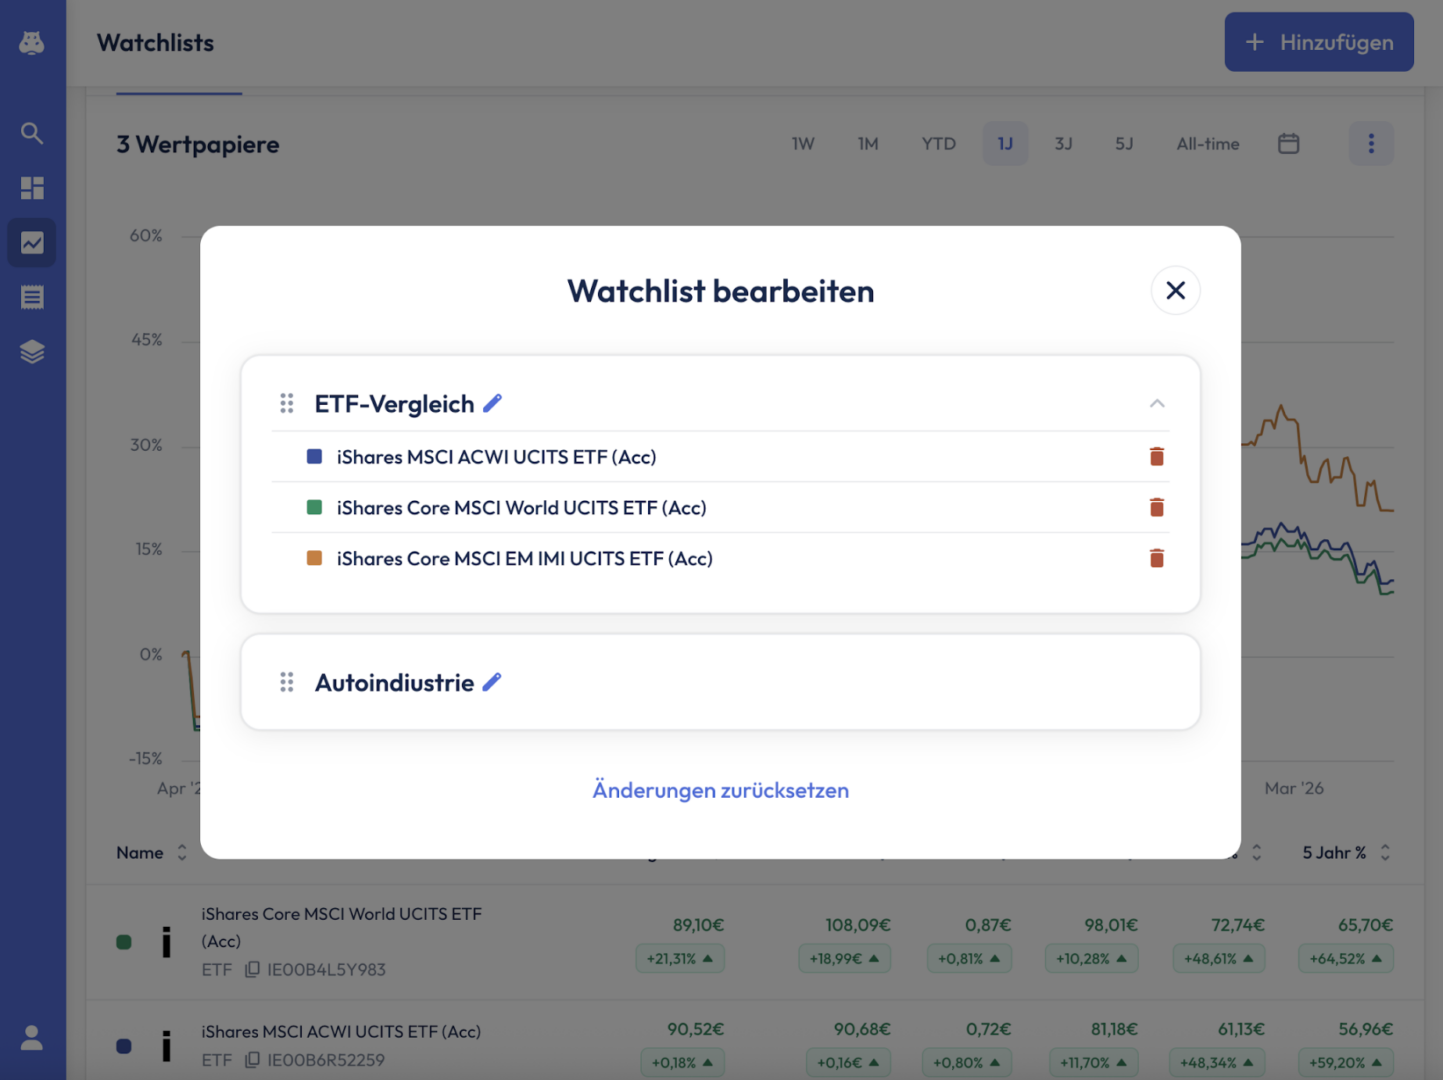Image resolution: width=1443 pixels, height=1080 pixels.
Task: Delete iShares Core MSCI World ETF entry
Action: click(x=1156, y=508)
